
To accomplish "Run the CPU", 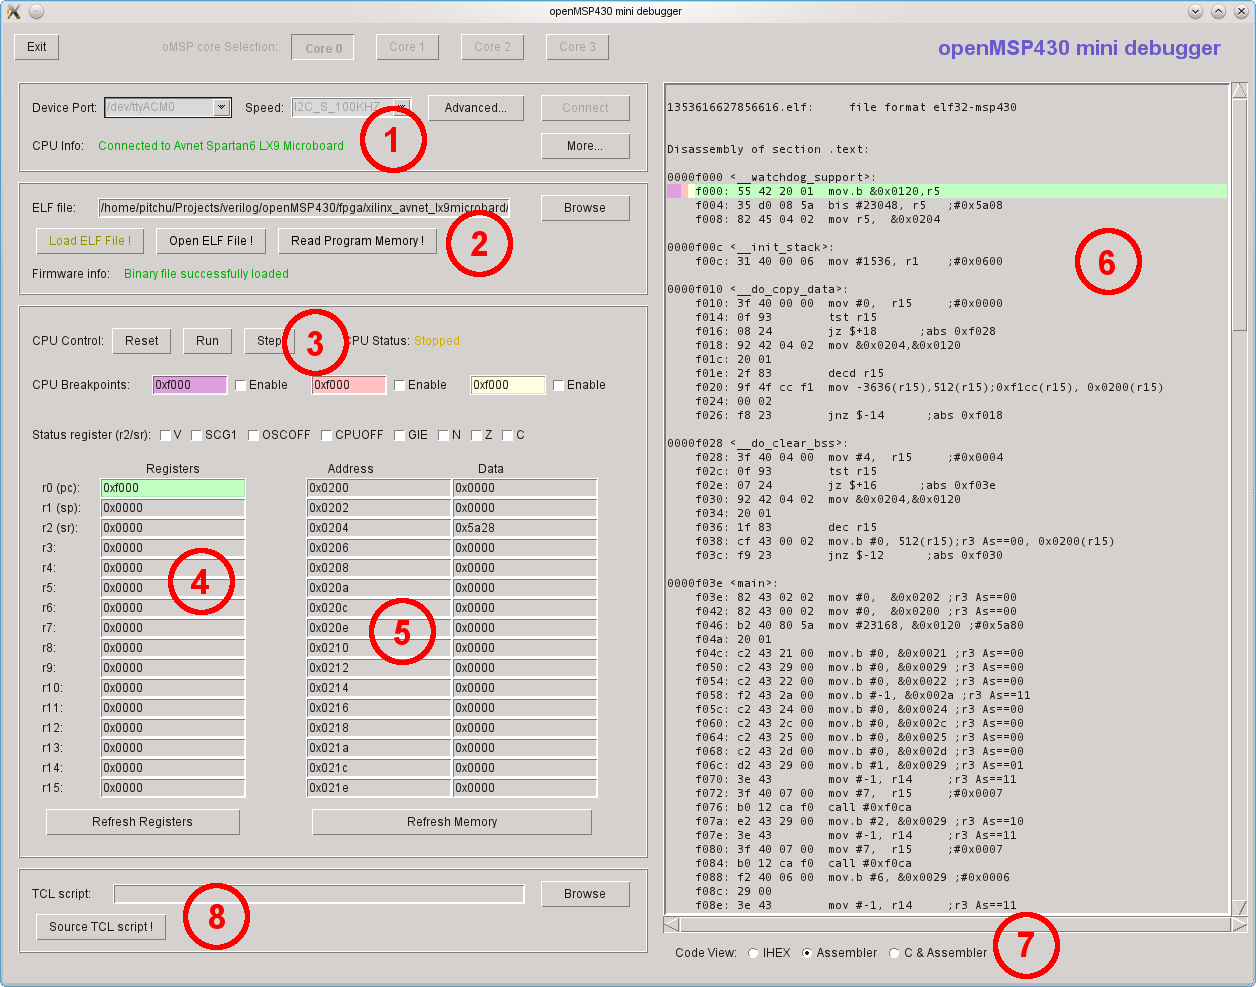I will point(207,341).
